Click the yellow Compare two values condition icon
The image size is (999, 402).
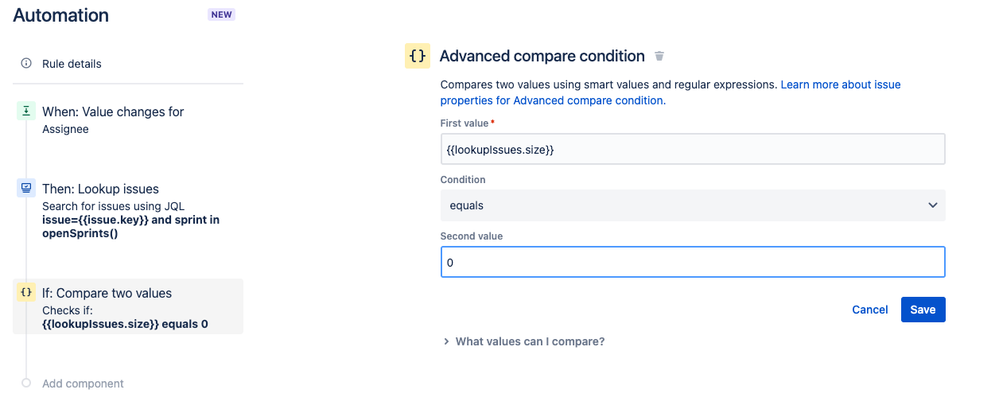pyautogui.click(x=26, y=292)
